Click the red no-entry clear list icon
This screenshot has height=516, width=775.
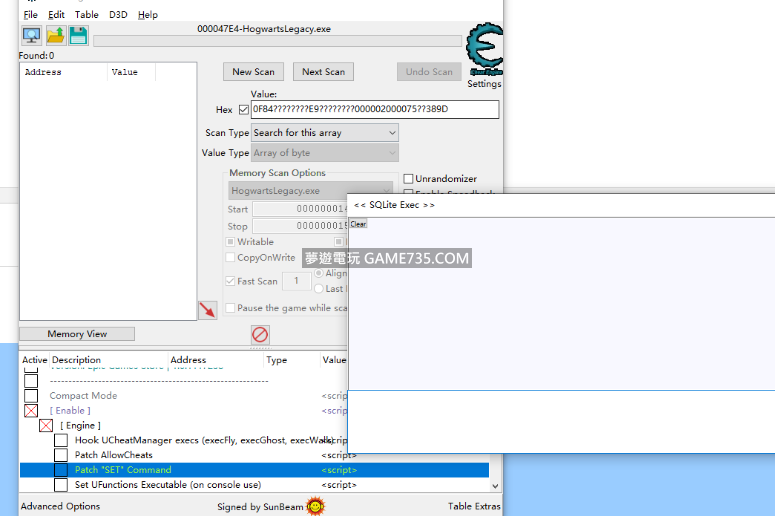pyautogui.click(x=260, y=335)
